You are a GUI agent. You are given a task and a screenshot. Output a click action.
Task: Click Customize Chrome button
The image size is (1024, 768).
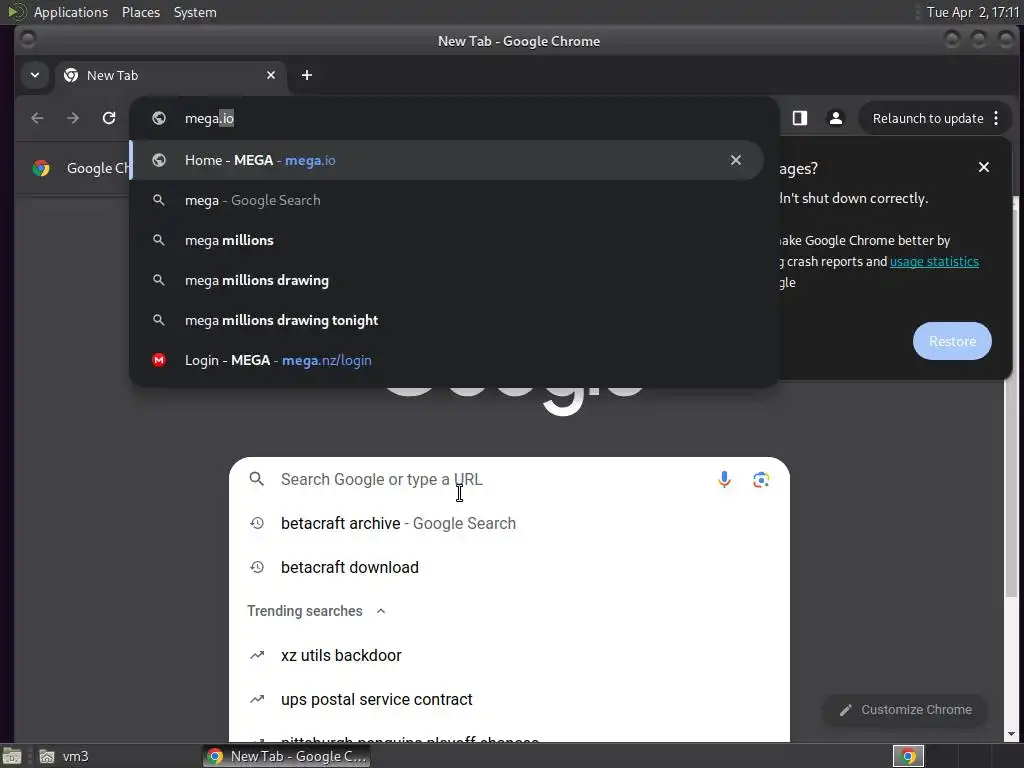tap(904, 710)
